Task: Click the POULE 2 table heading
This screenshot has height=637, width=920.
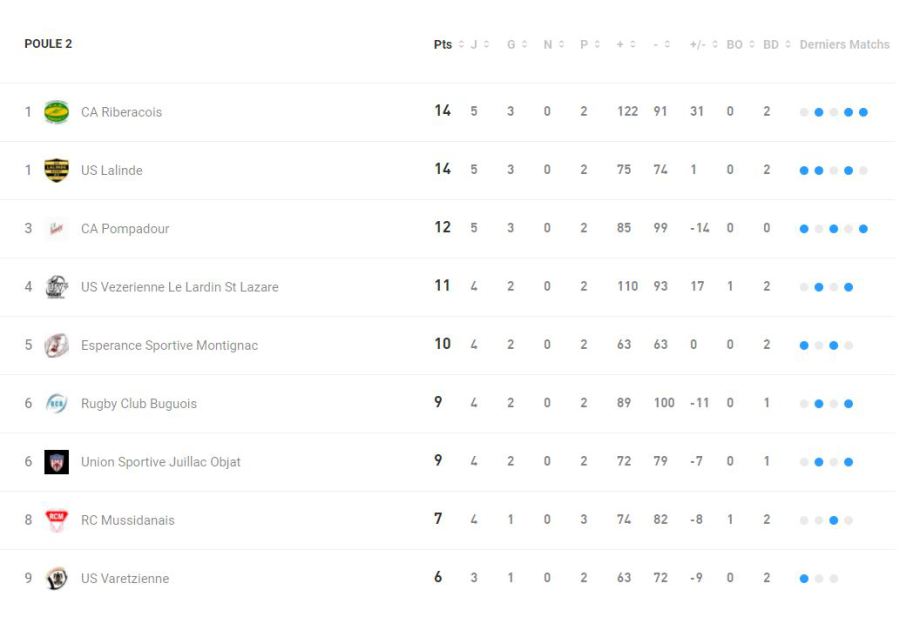Action: coord(48,44)
